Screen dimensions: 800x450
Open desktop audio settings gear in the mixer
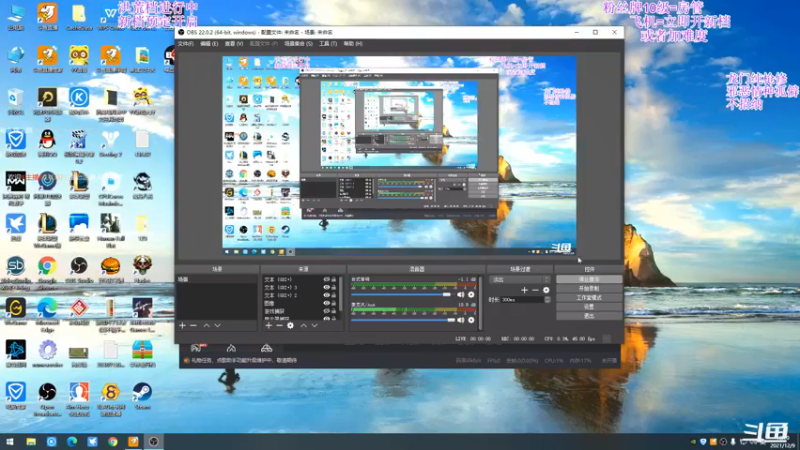[x=471, y=294]
